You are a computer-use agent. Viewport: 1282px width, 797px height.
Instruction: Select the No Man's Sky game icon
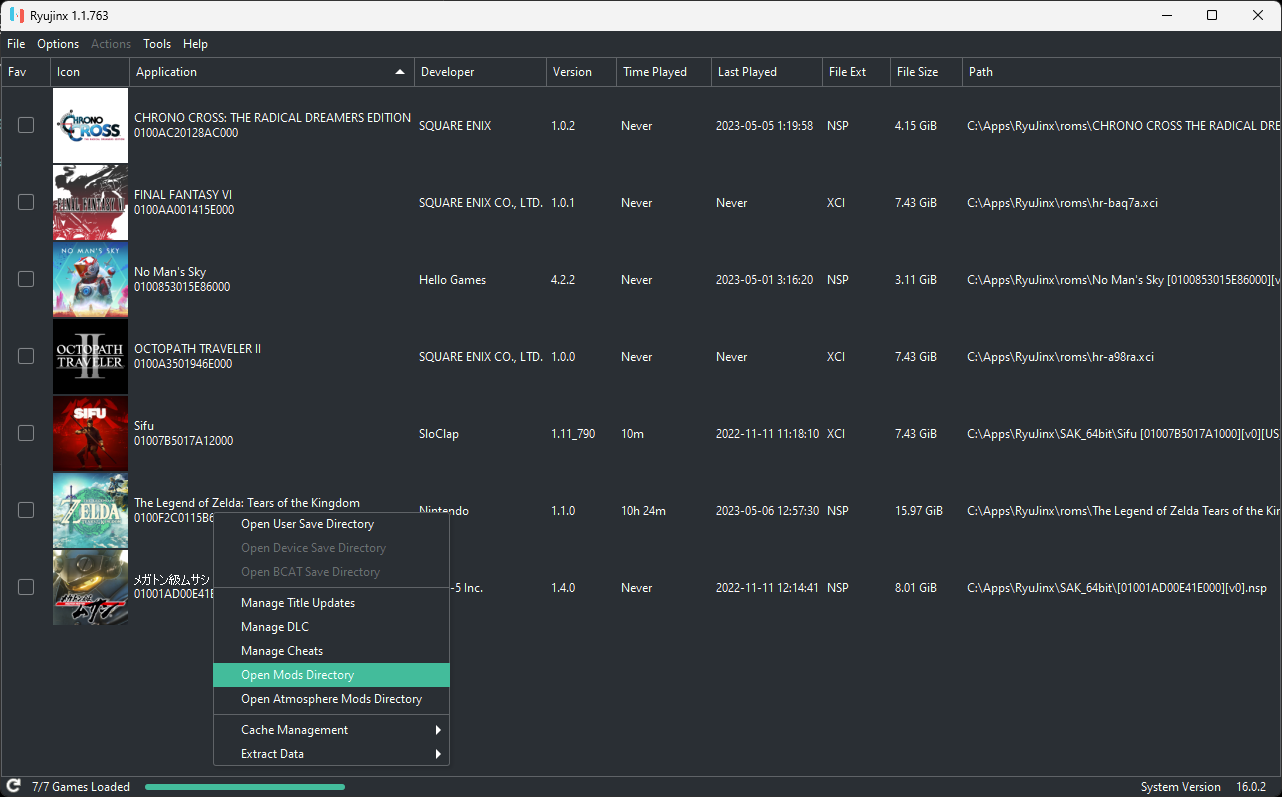click(x=90, y=279)
